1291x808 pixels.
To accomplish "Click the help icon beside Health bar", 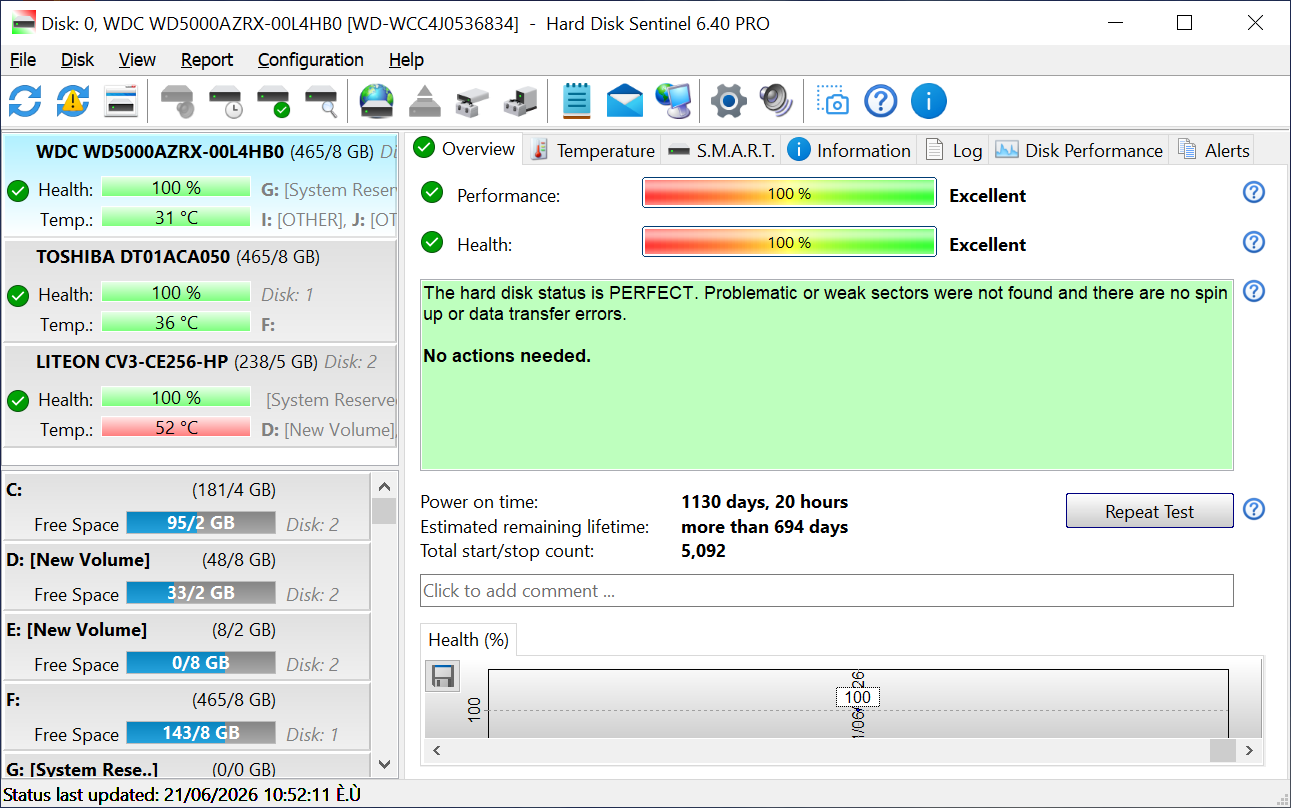I will pos(1254,242).
